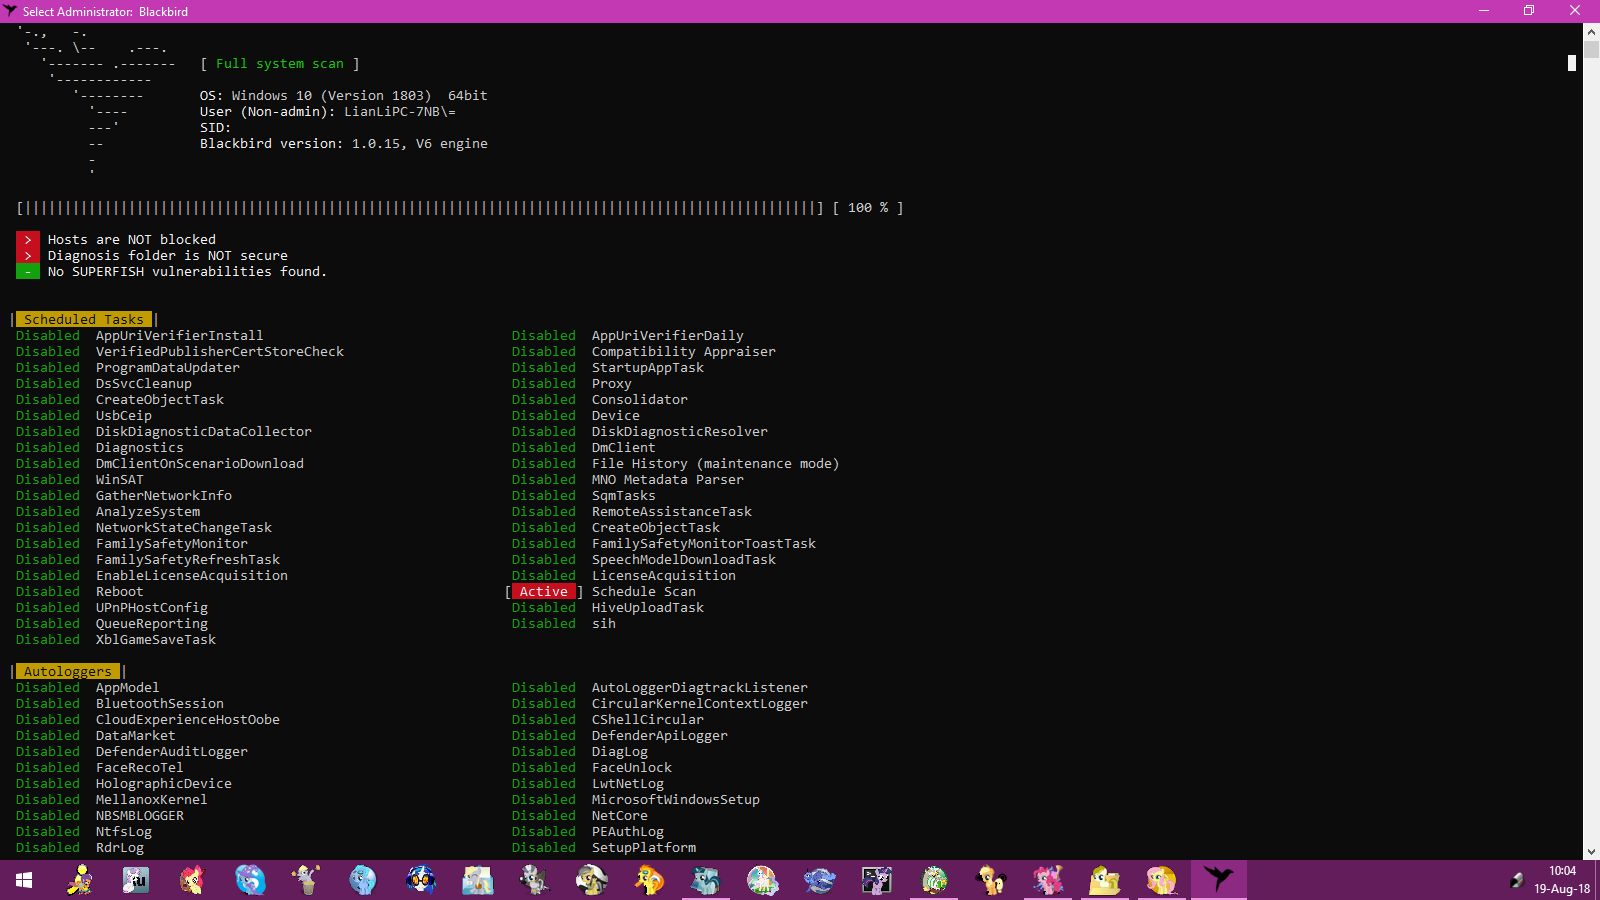Image resolution: width=1600 pixels, height=900 pixels.
Task: Click the 'CloudExperienceHostOobe' entry
Action: point(188,720)
